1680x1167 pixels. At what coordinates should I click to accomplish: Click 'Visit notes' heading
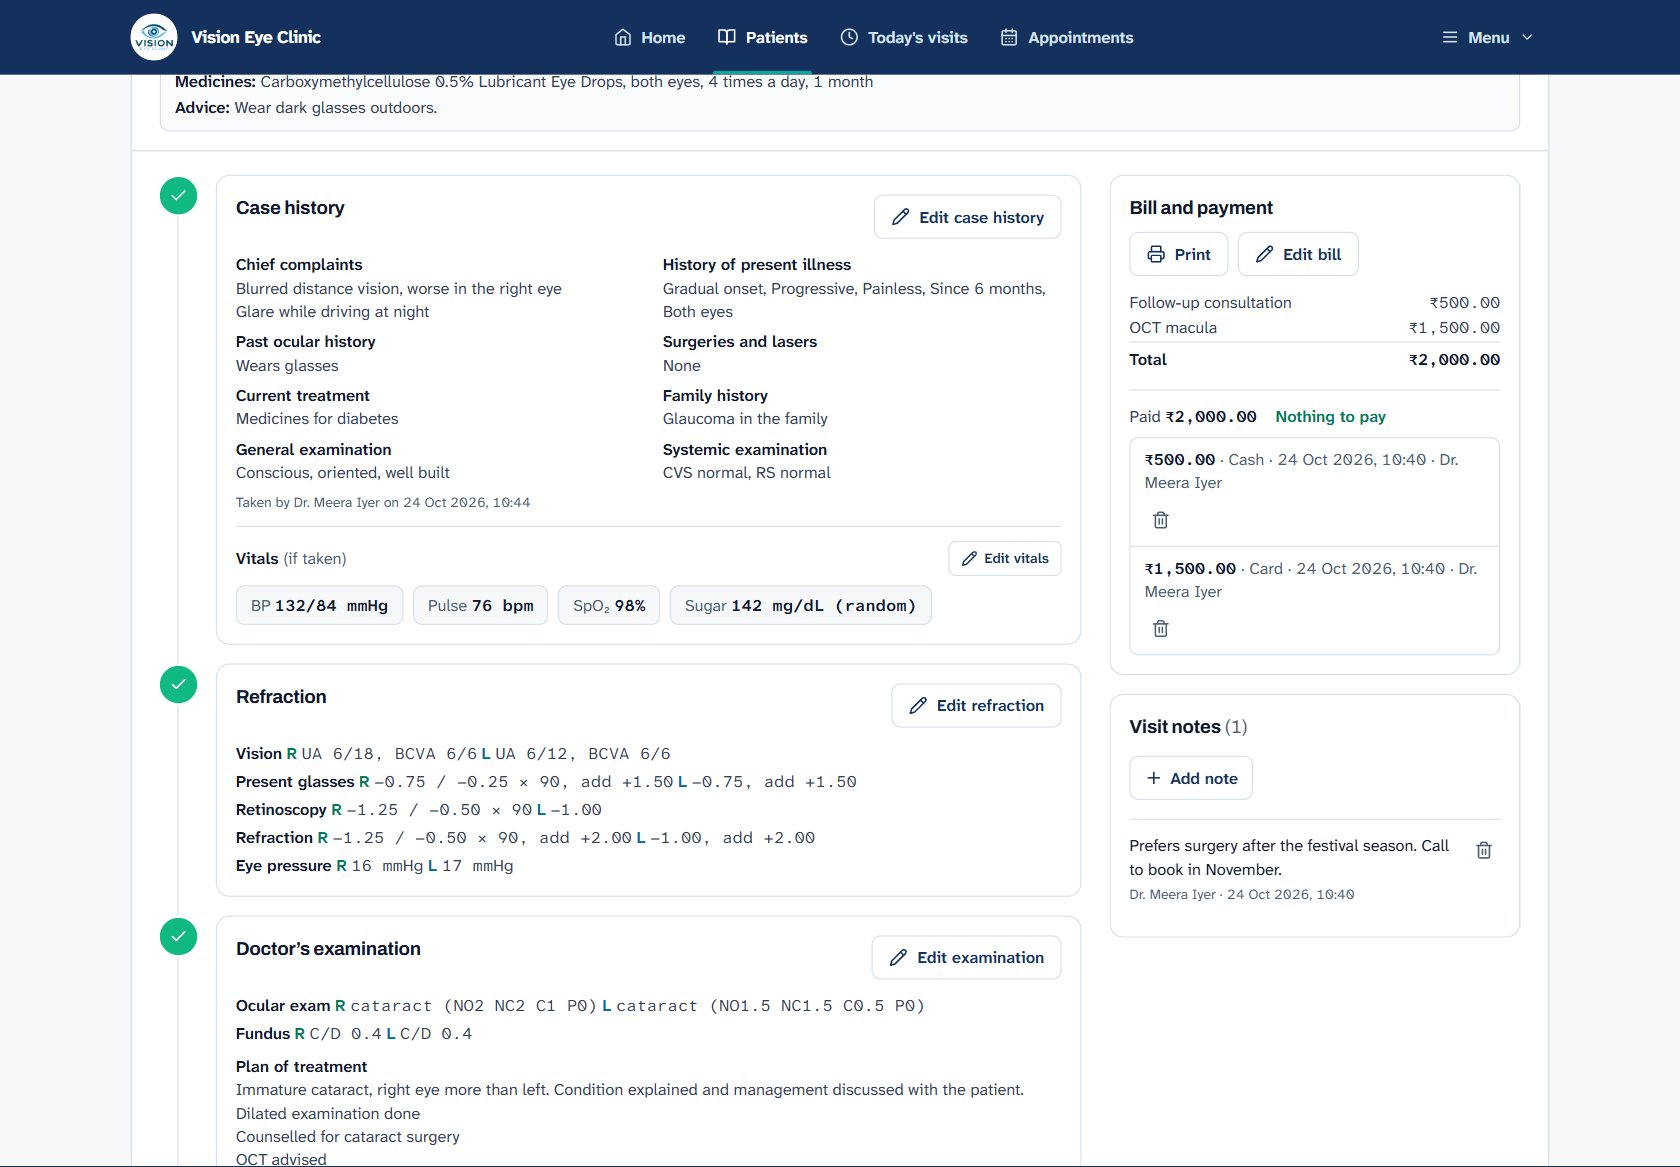(x=1188, y=727)
